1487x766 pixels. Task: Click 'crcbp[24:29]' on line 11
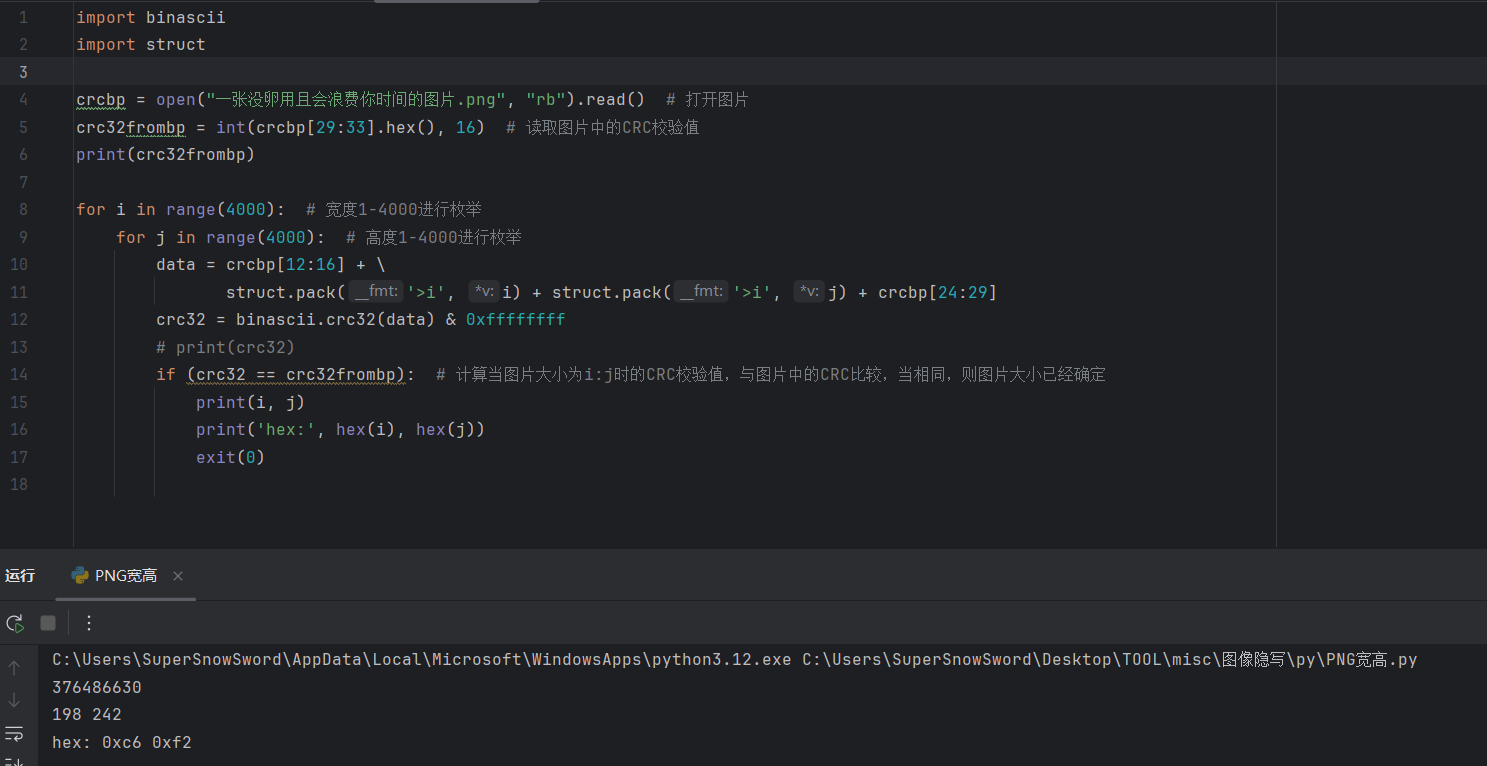pyautogui.click(x=937, y=292)
